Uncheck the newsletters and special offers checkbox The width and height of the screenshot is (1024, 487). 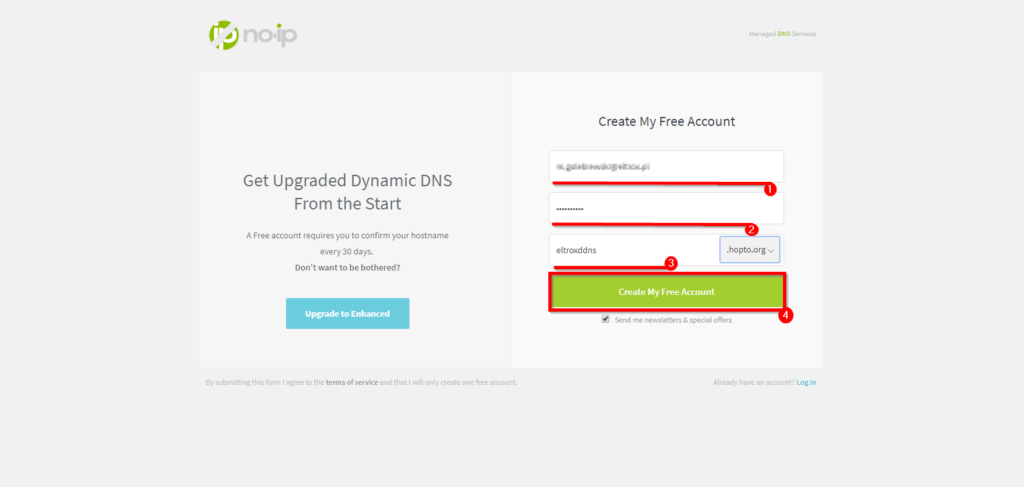coord(605,320)
